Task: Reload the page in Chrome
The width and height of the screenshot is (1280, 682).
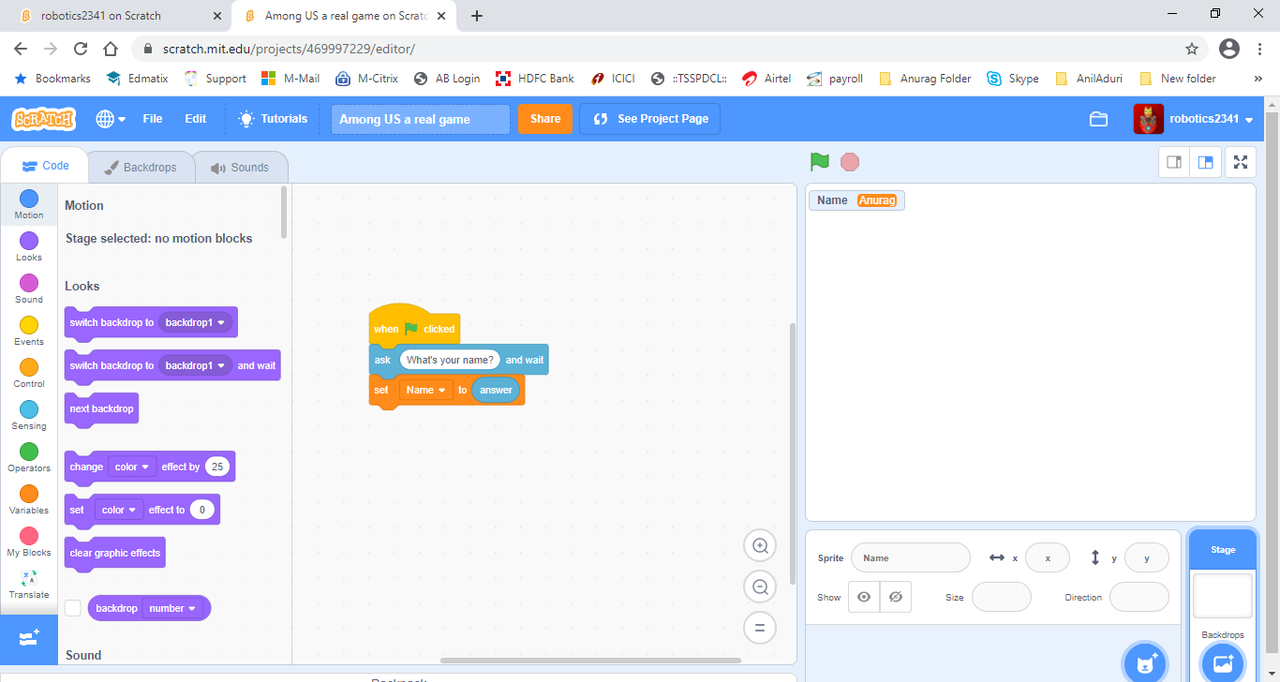Action: coord(81,48)
